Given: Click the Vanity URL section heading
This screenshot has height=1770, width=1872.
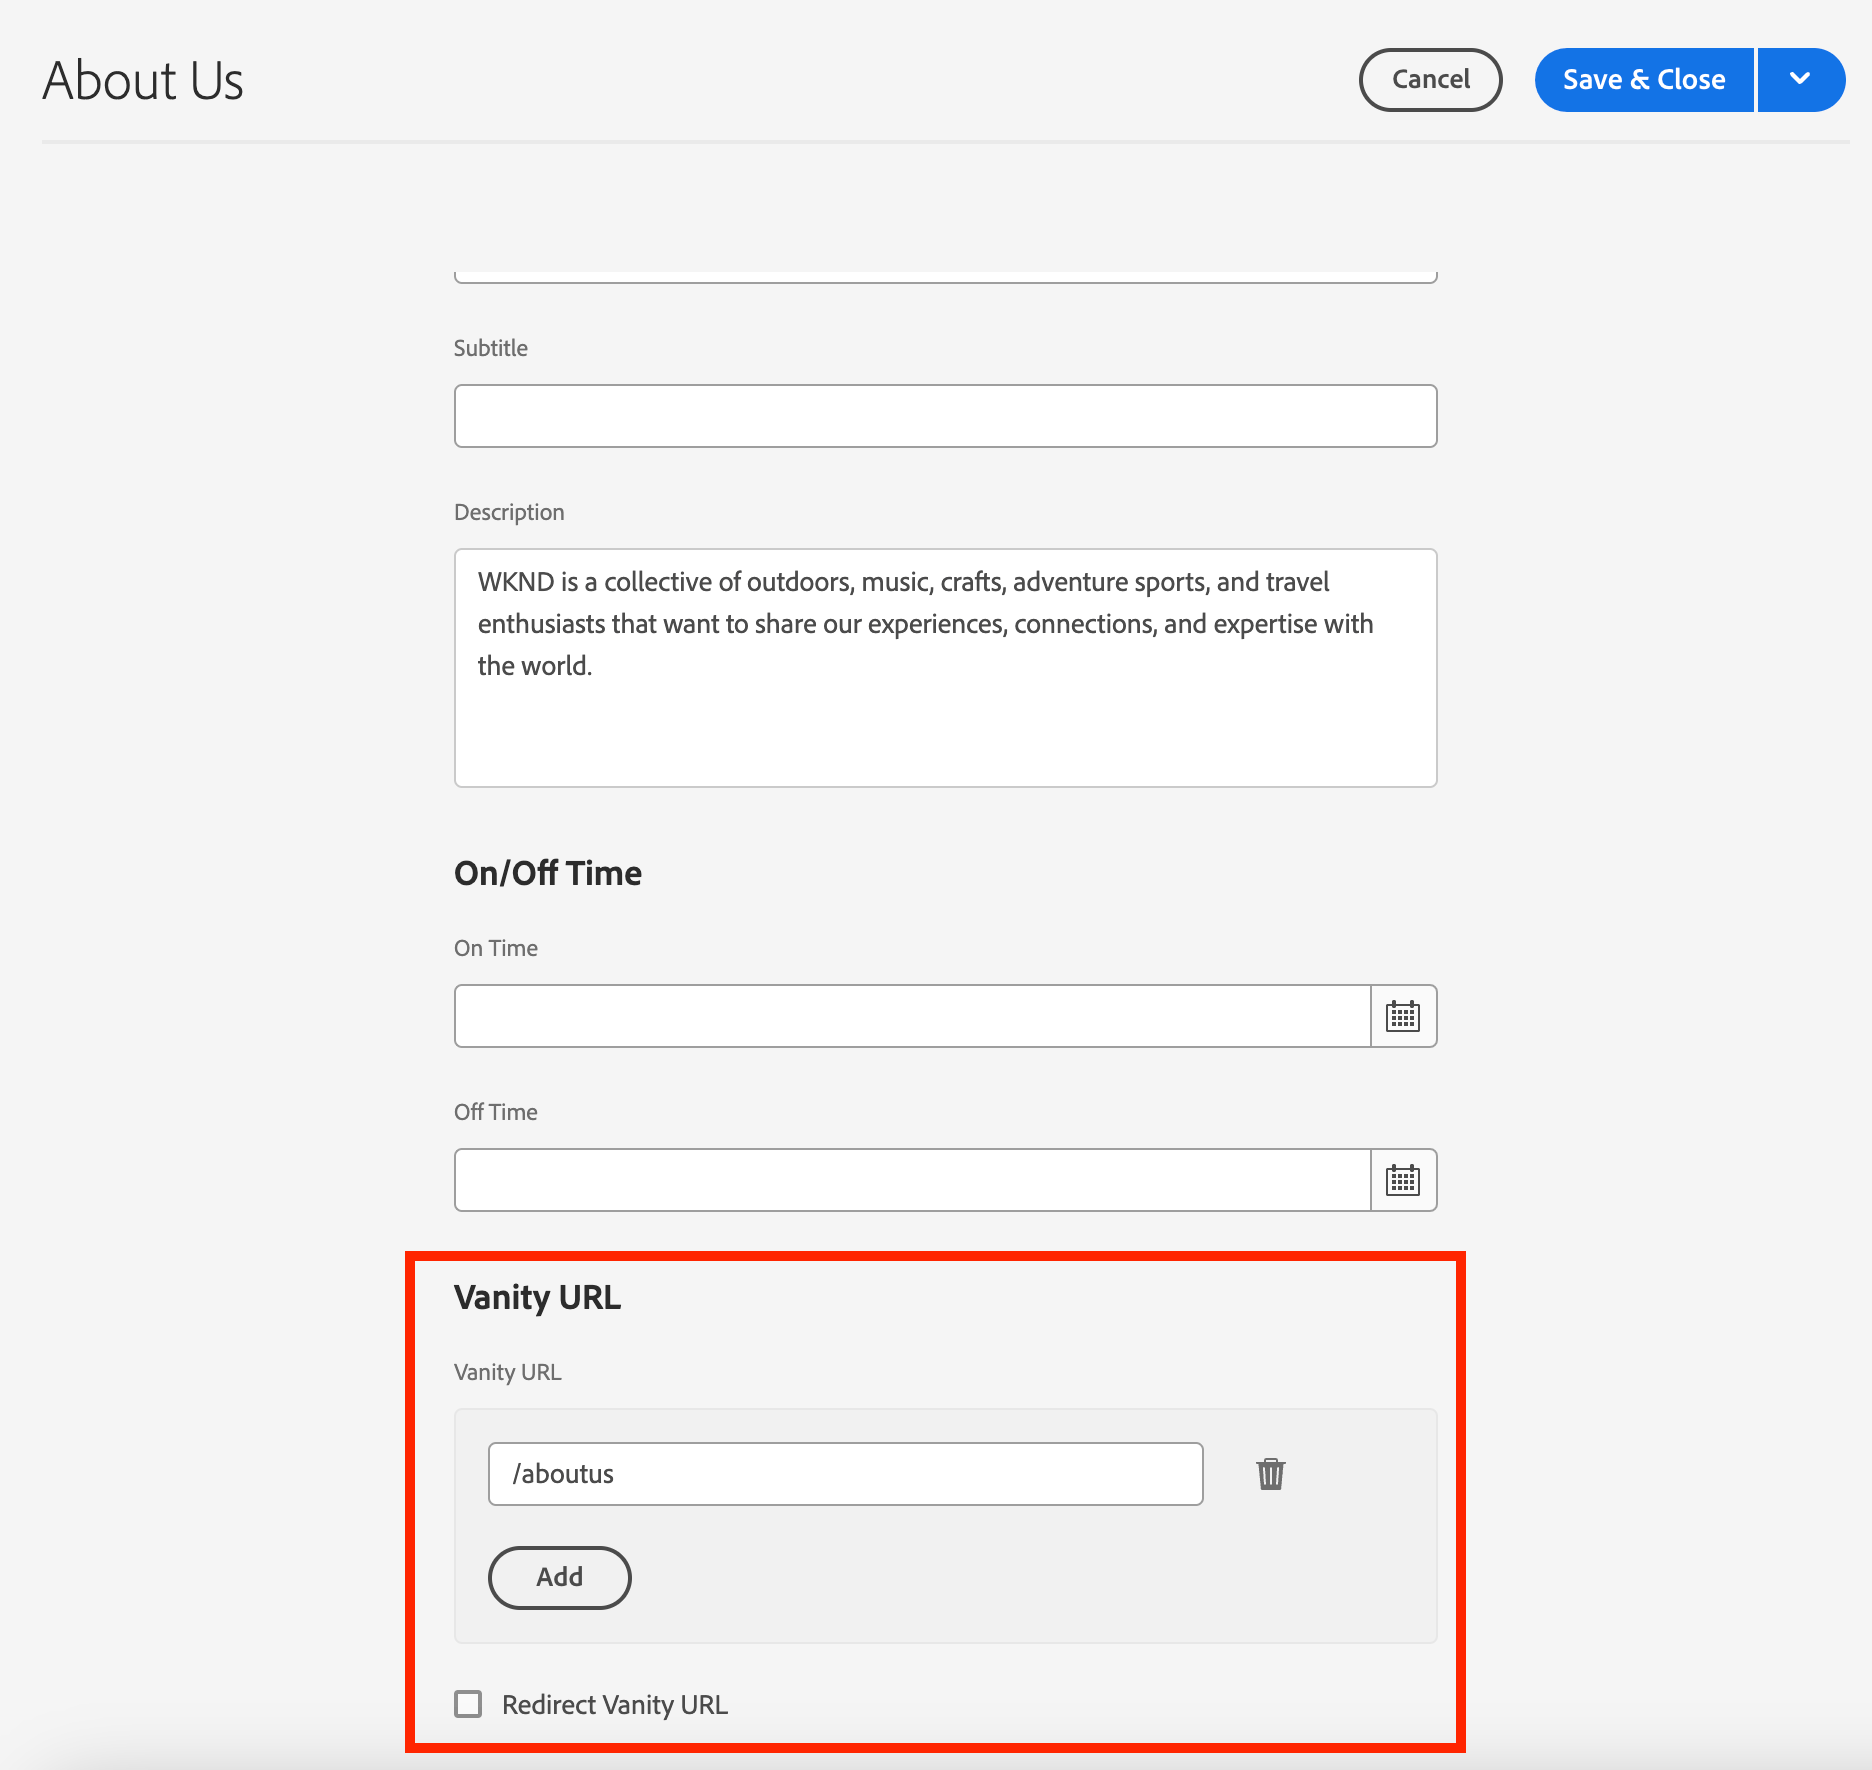Looking at the screenshot, I should click(x=537, y=1297).
